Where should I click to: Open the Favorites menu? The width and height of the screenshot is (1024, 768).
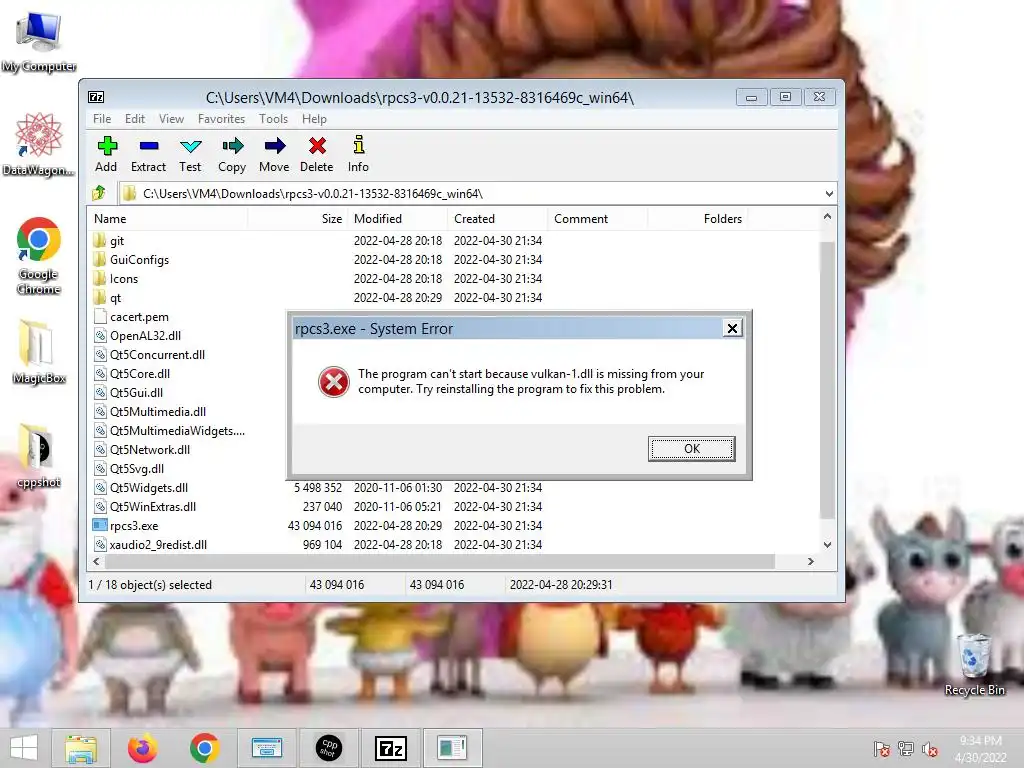(221, 119)
